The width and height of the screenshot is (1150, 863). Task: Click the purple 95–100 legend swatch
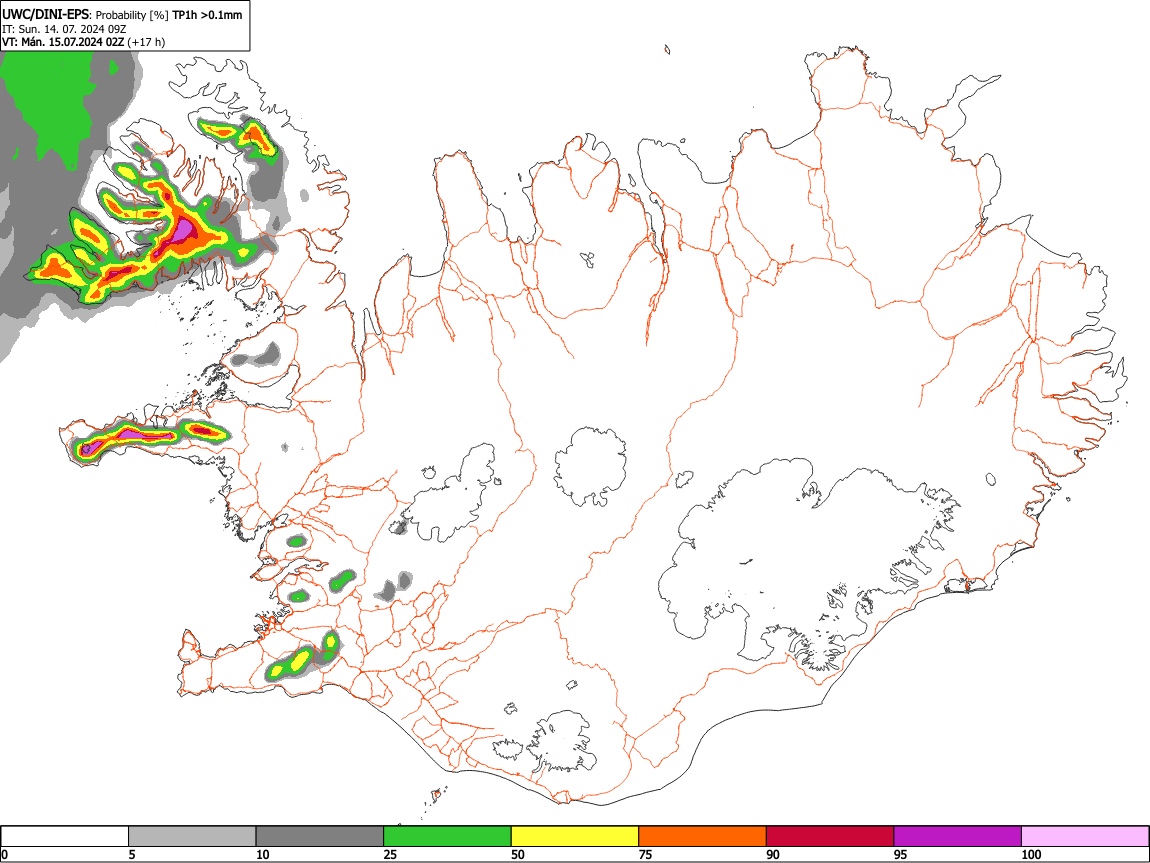(x=958, y=837)
